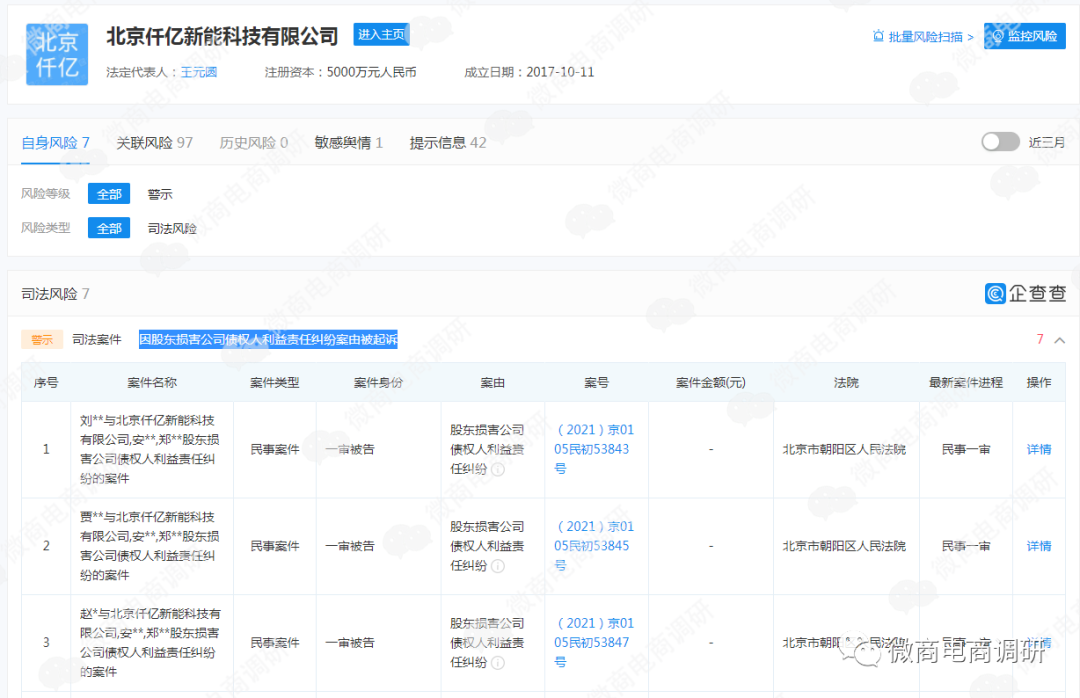Screen dimensions: 1080x698
Task: Click the 北京仟亿 company logo
Action: [x=56, y=54]
